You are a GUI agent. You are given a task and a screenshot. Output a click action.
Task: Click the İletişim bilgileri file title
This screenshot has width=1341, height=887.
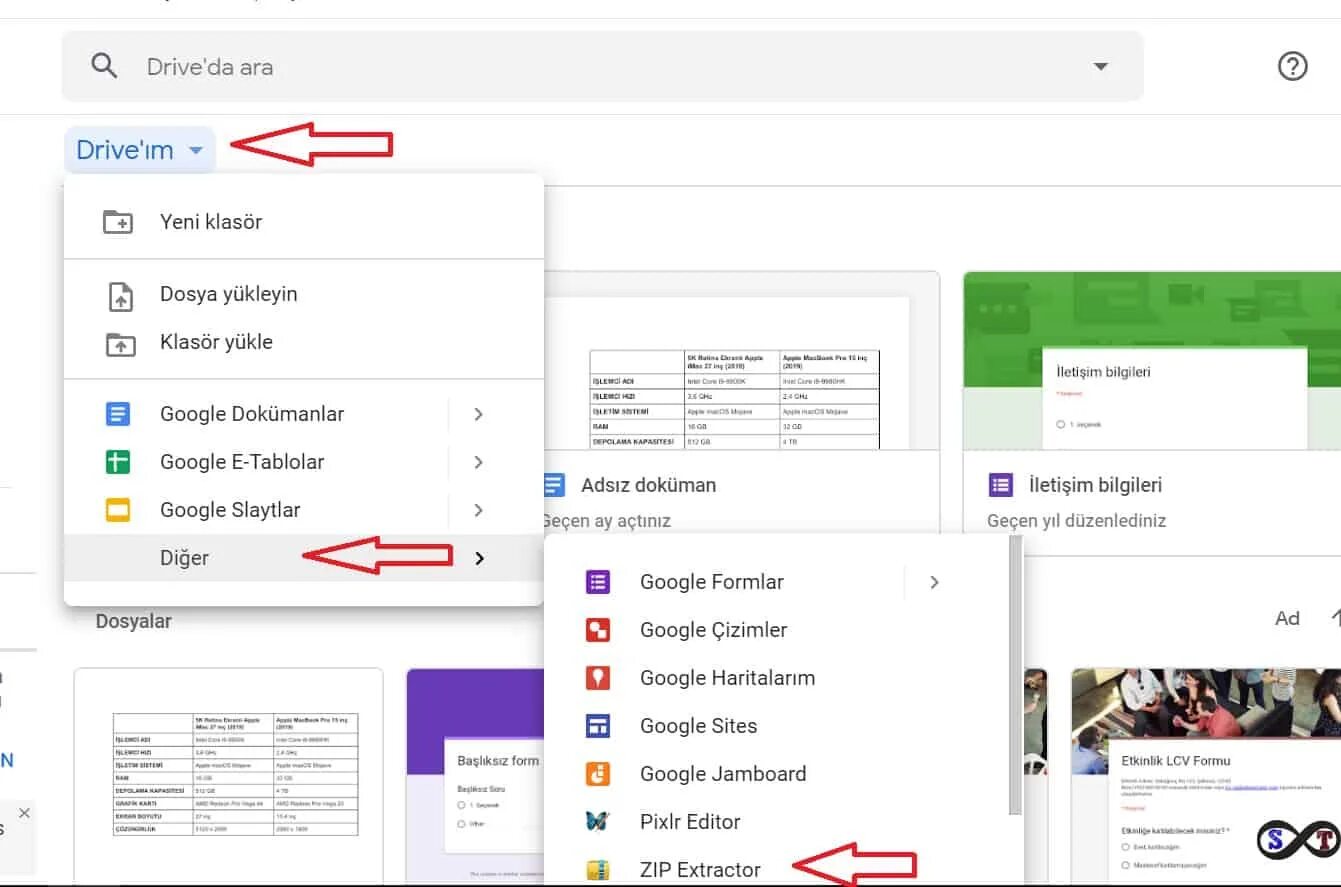click(x=1095, y=485)
